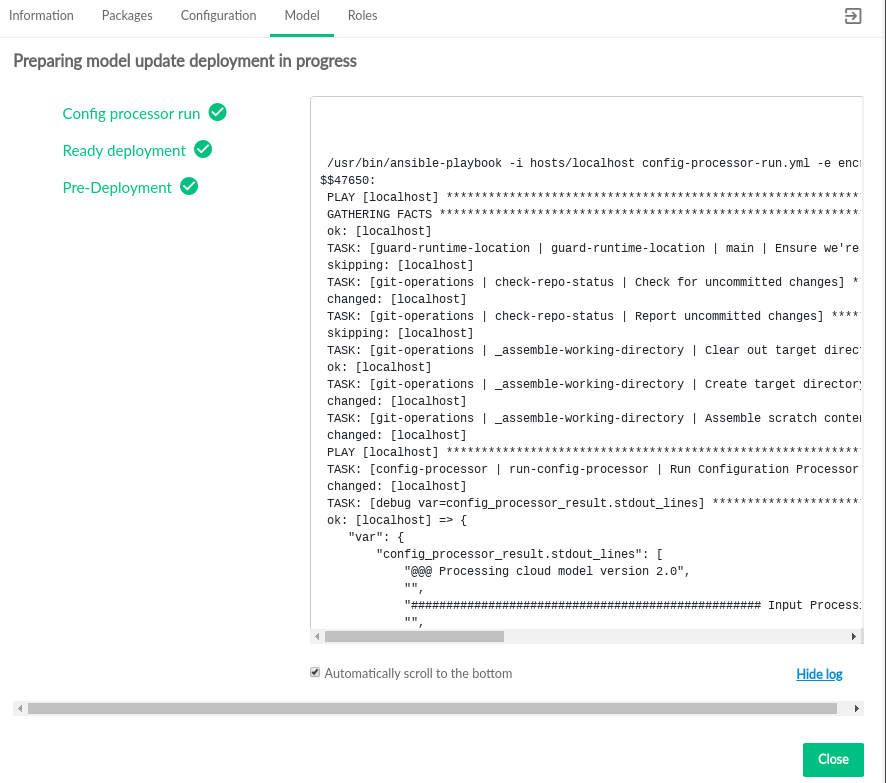Uncheck Automatically scroll to the bottom
886x783 pixels.
[316, 673]
